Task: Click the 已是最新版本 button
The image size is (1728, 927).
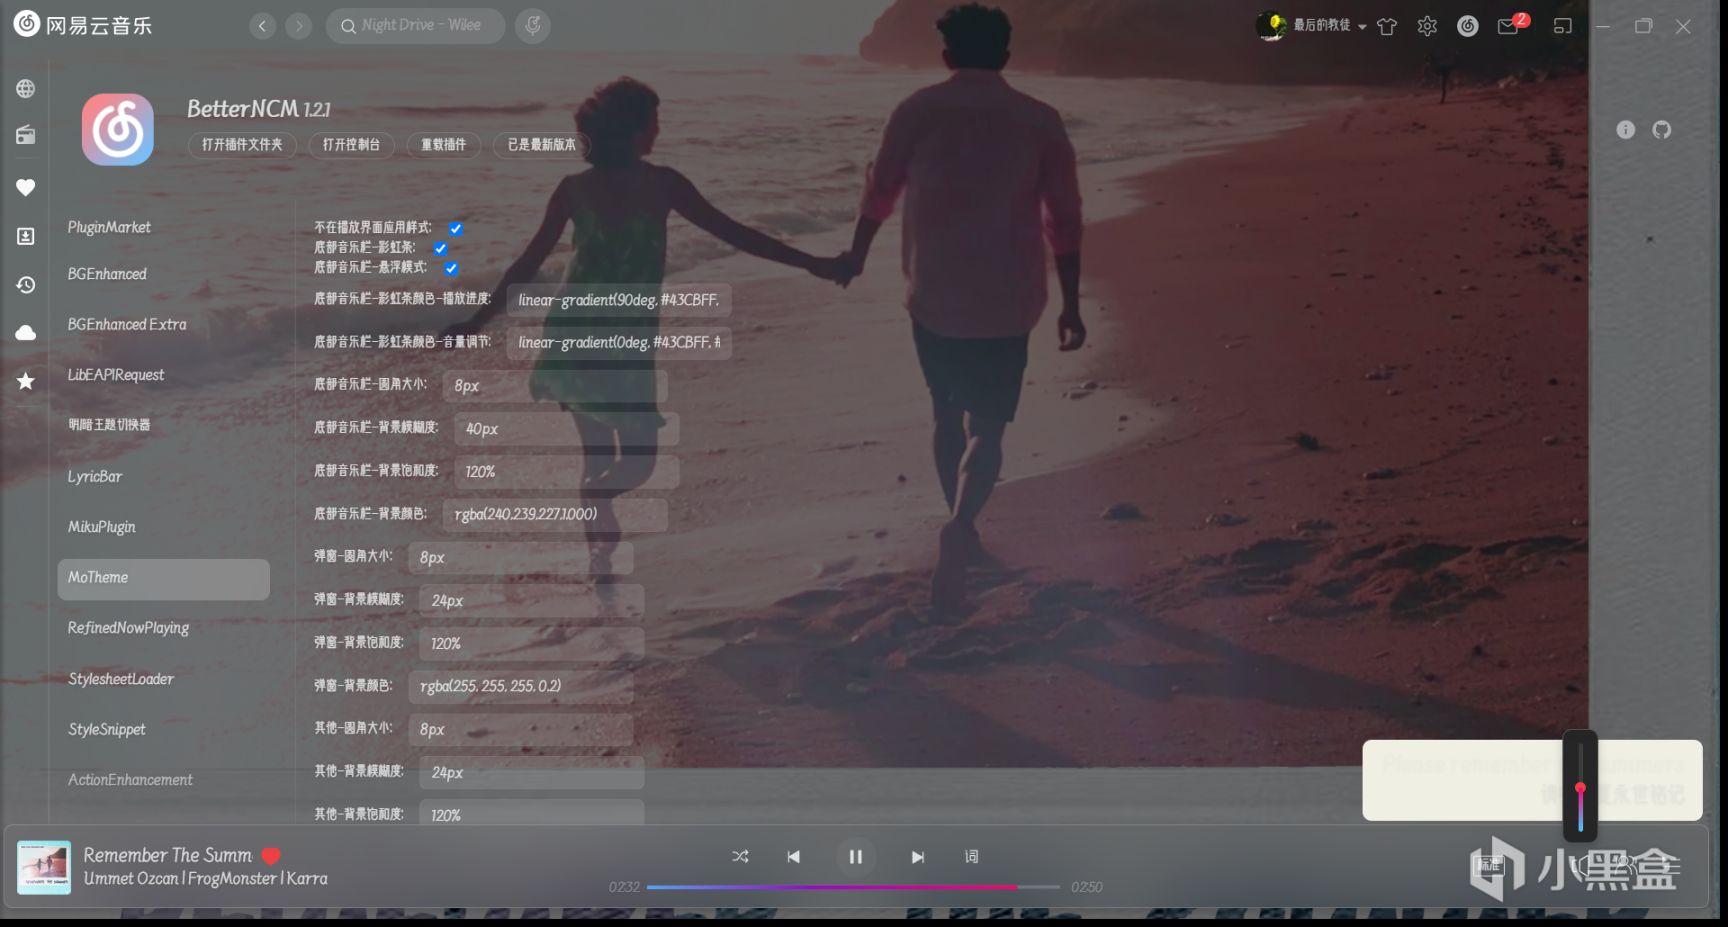Action: [x=541, y=145]
